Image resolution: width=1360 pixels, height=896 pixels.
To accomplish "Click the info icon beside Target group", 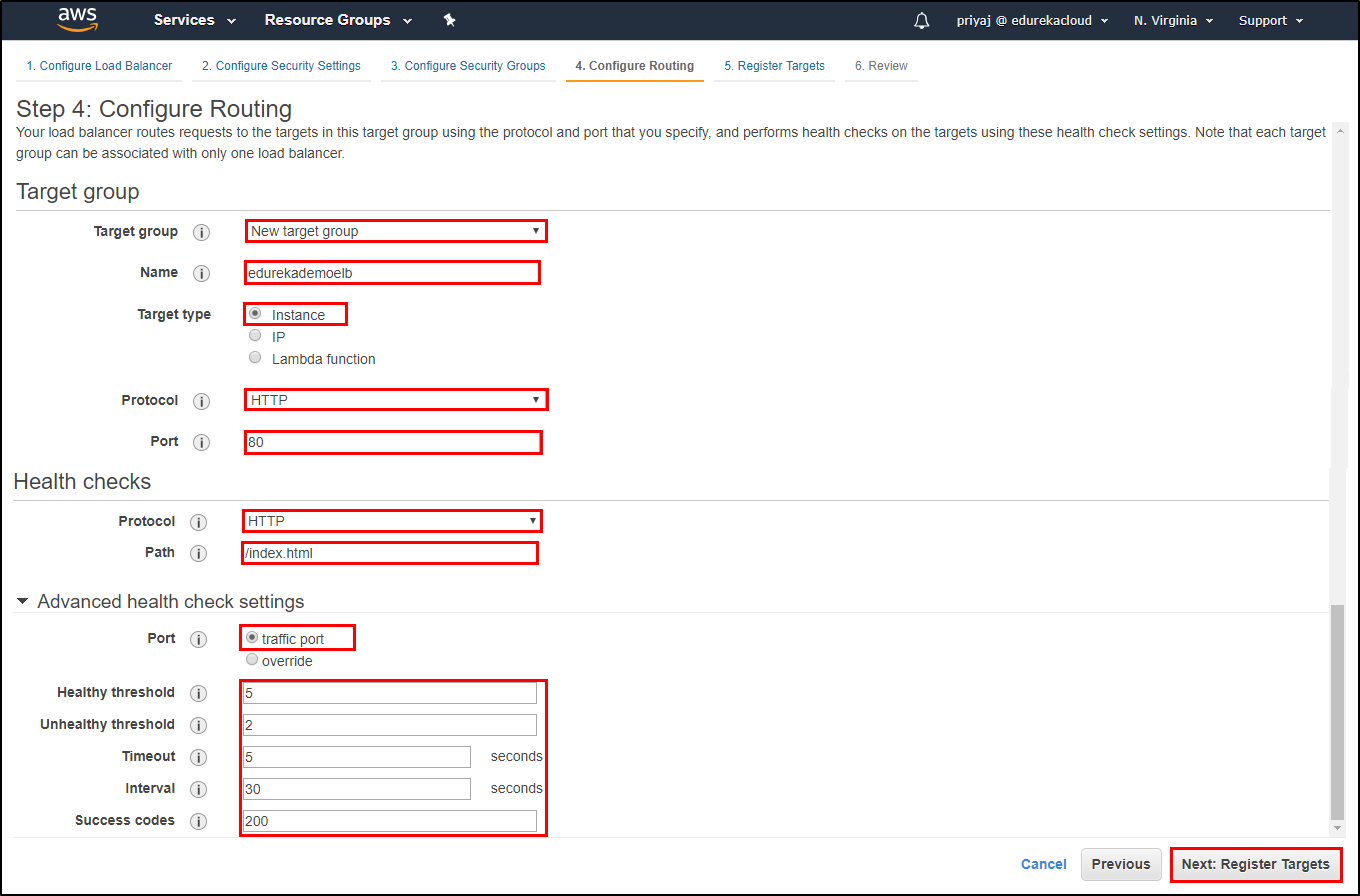I will 201,232.
